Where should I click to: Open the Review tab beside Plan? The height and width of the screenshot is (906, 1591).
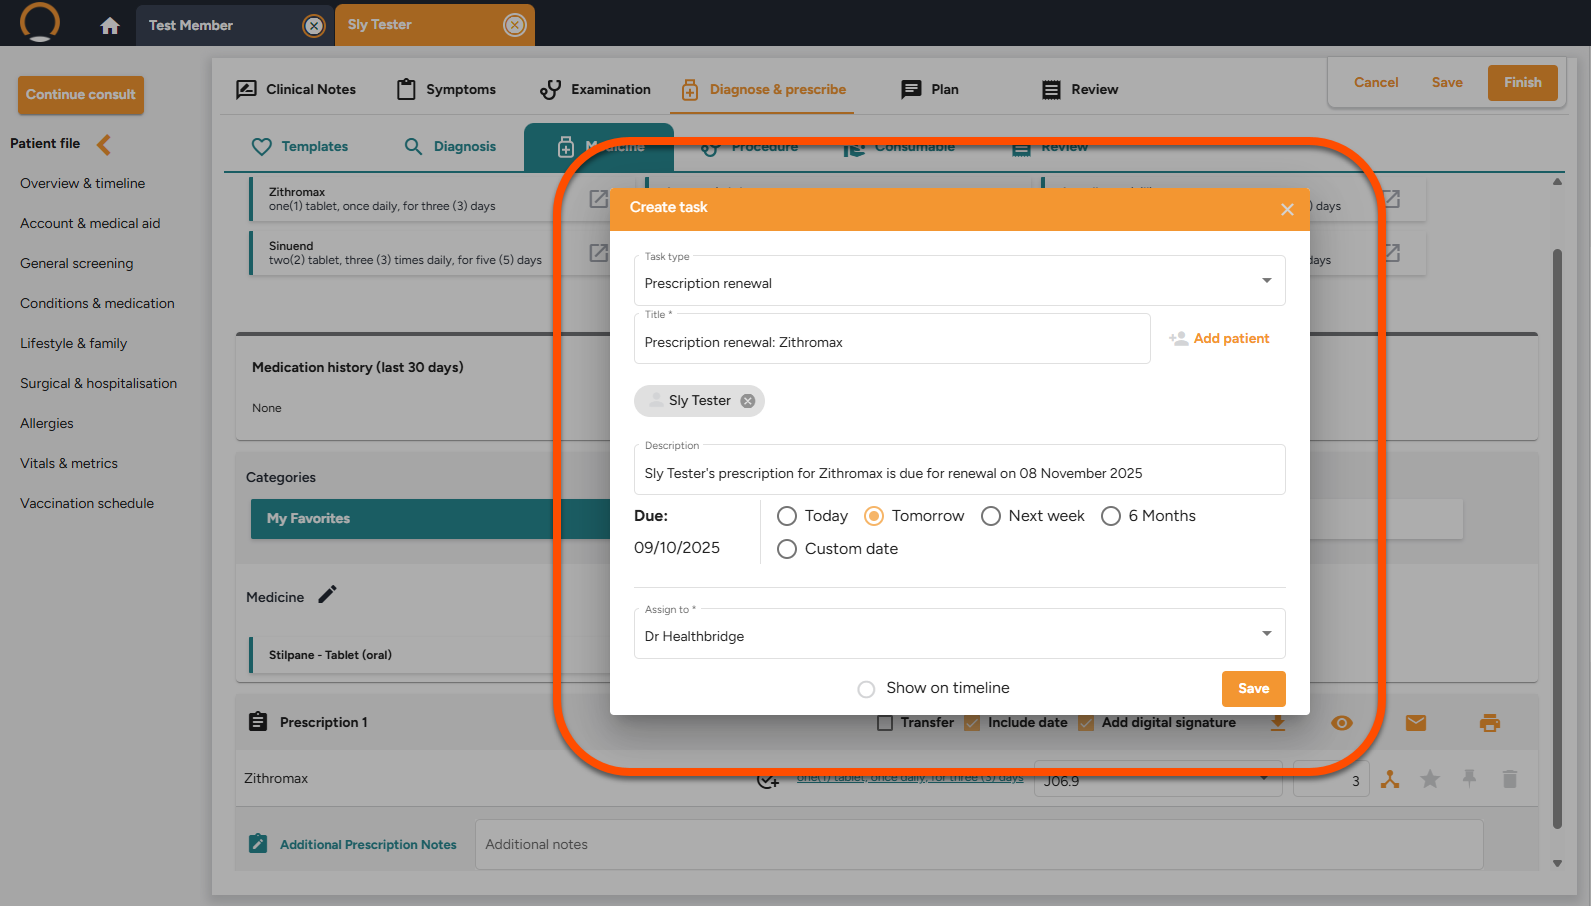tap(1080, 90)
